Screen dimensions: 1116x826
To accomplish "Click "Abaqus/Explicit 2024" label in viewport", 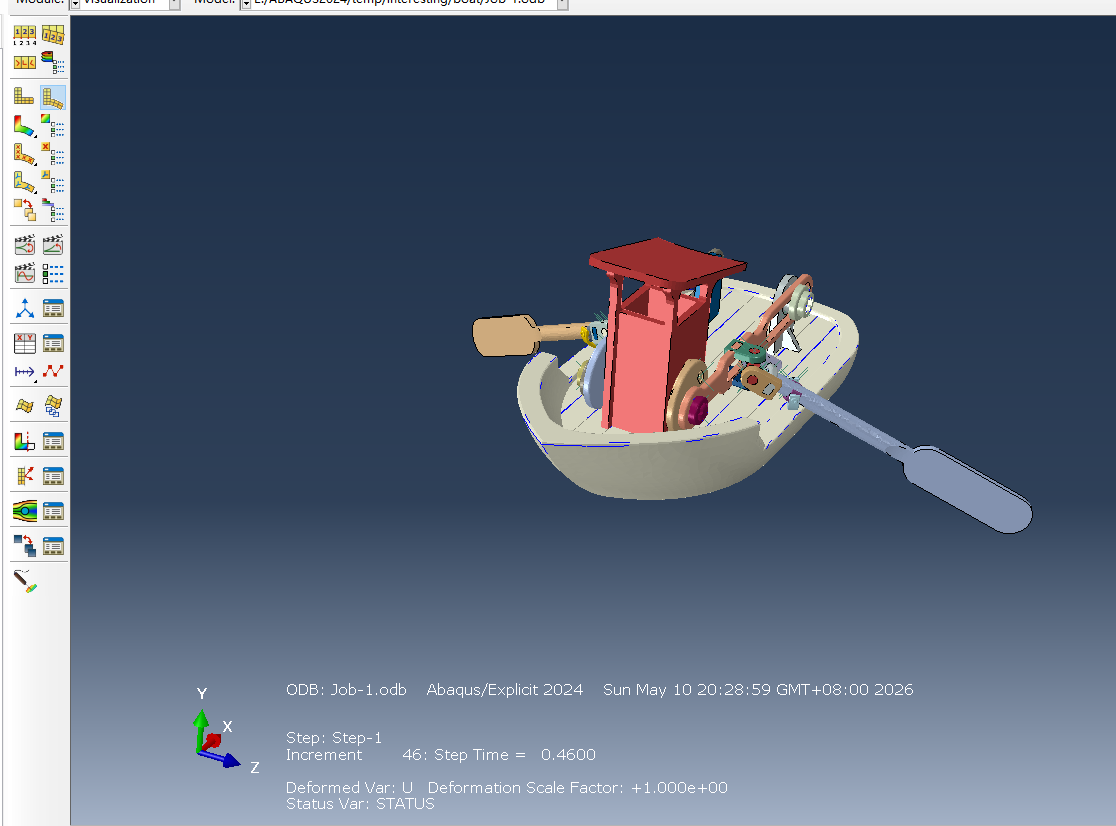I will pos(505,689).
